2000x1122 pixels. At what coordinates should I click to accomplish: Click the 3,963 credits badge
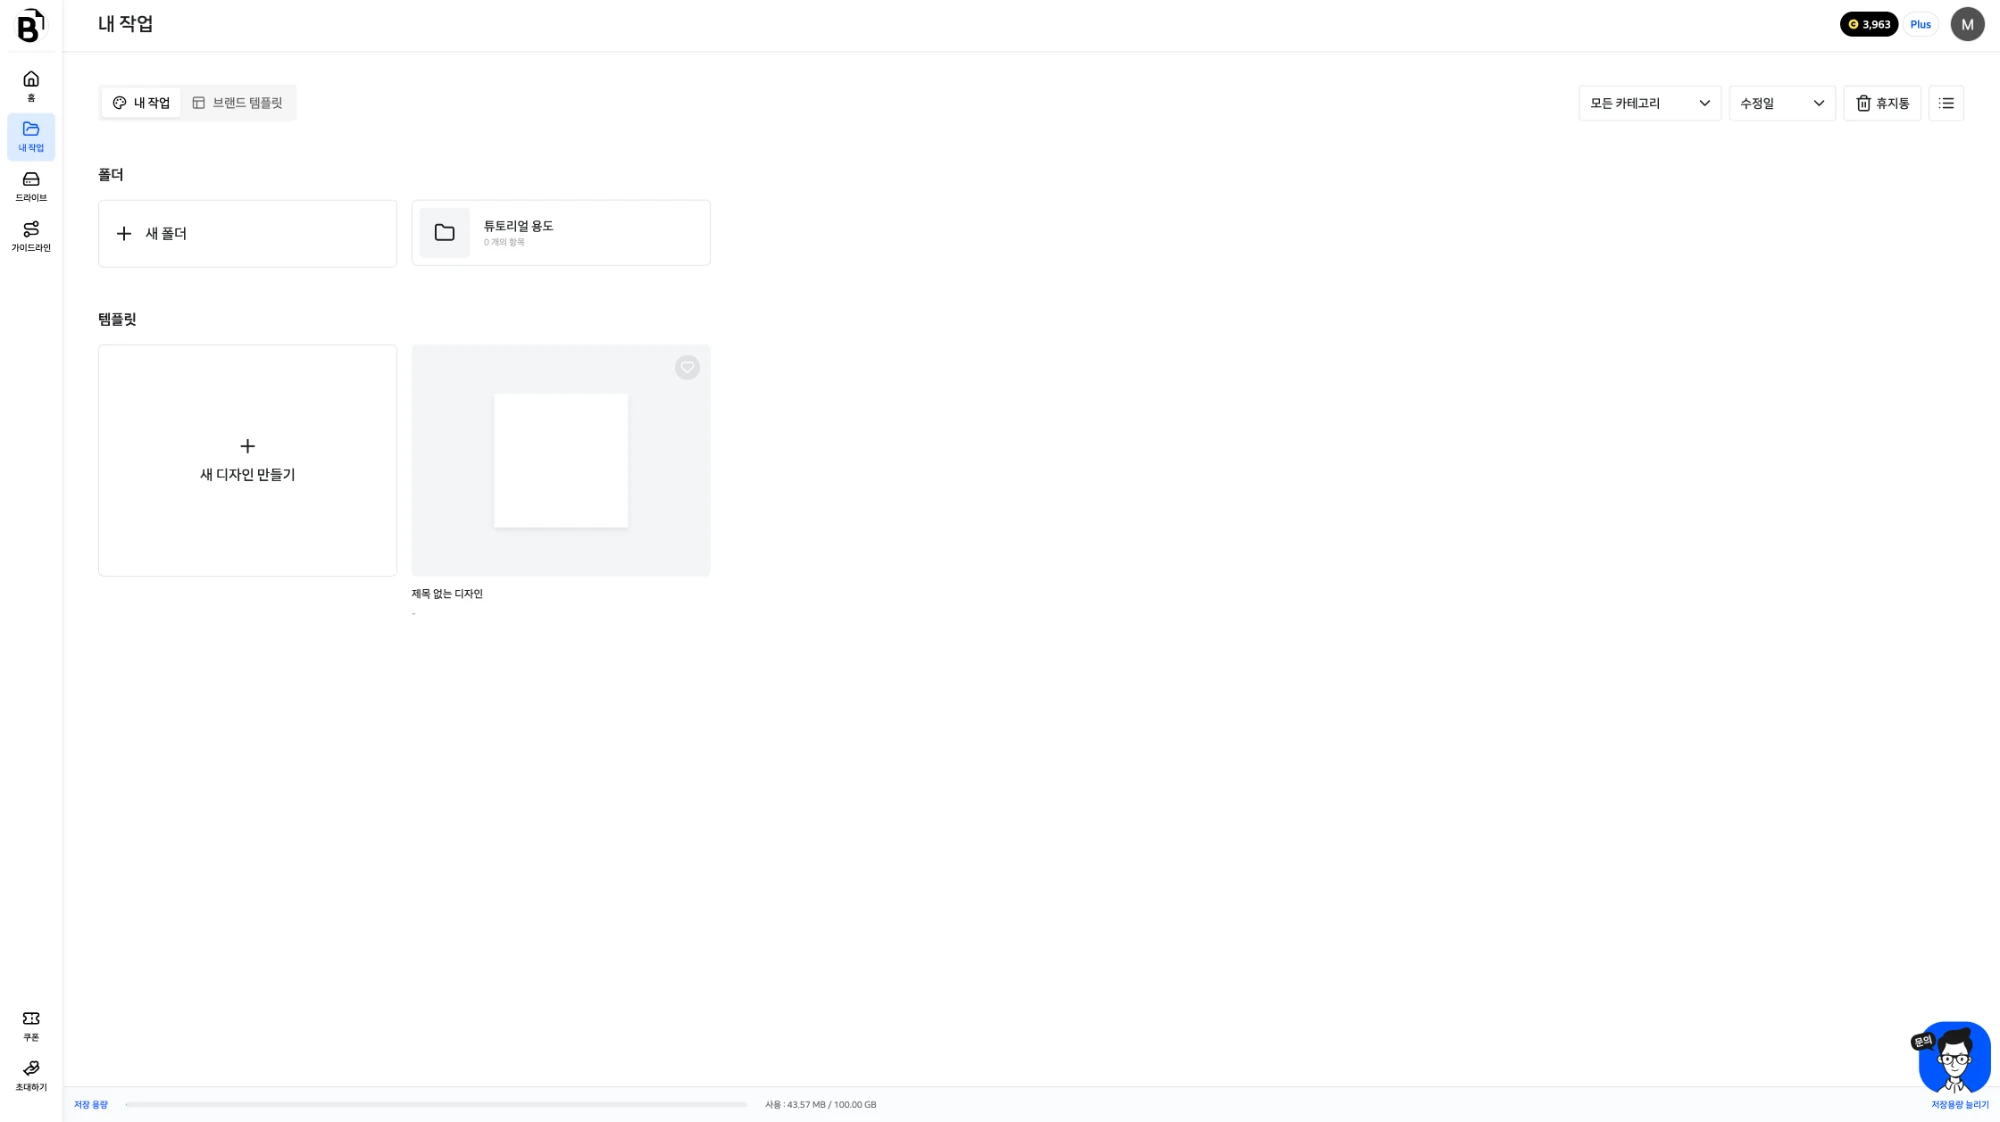[1869, 24]
